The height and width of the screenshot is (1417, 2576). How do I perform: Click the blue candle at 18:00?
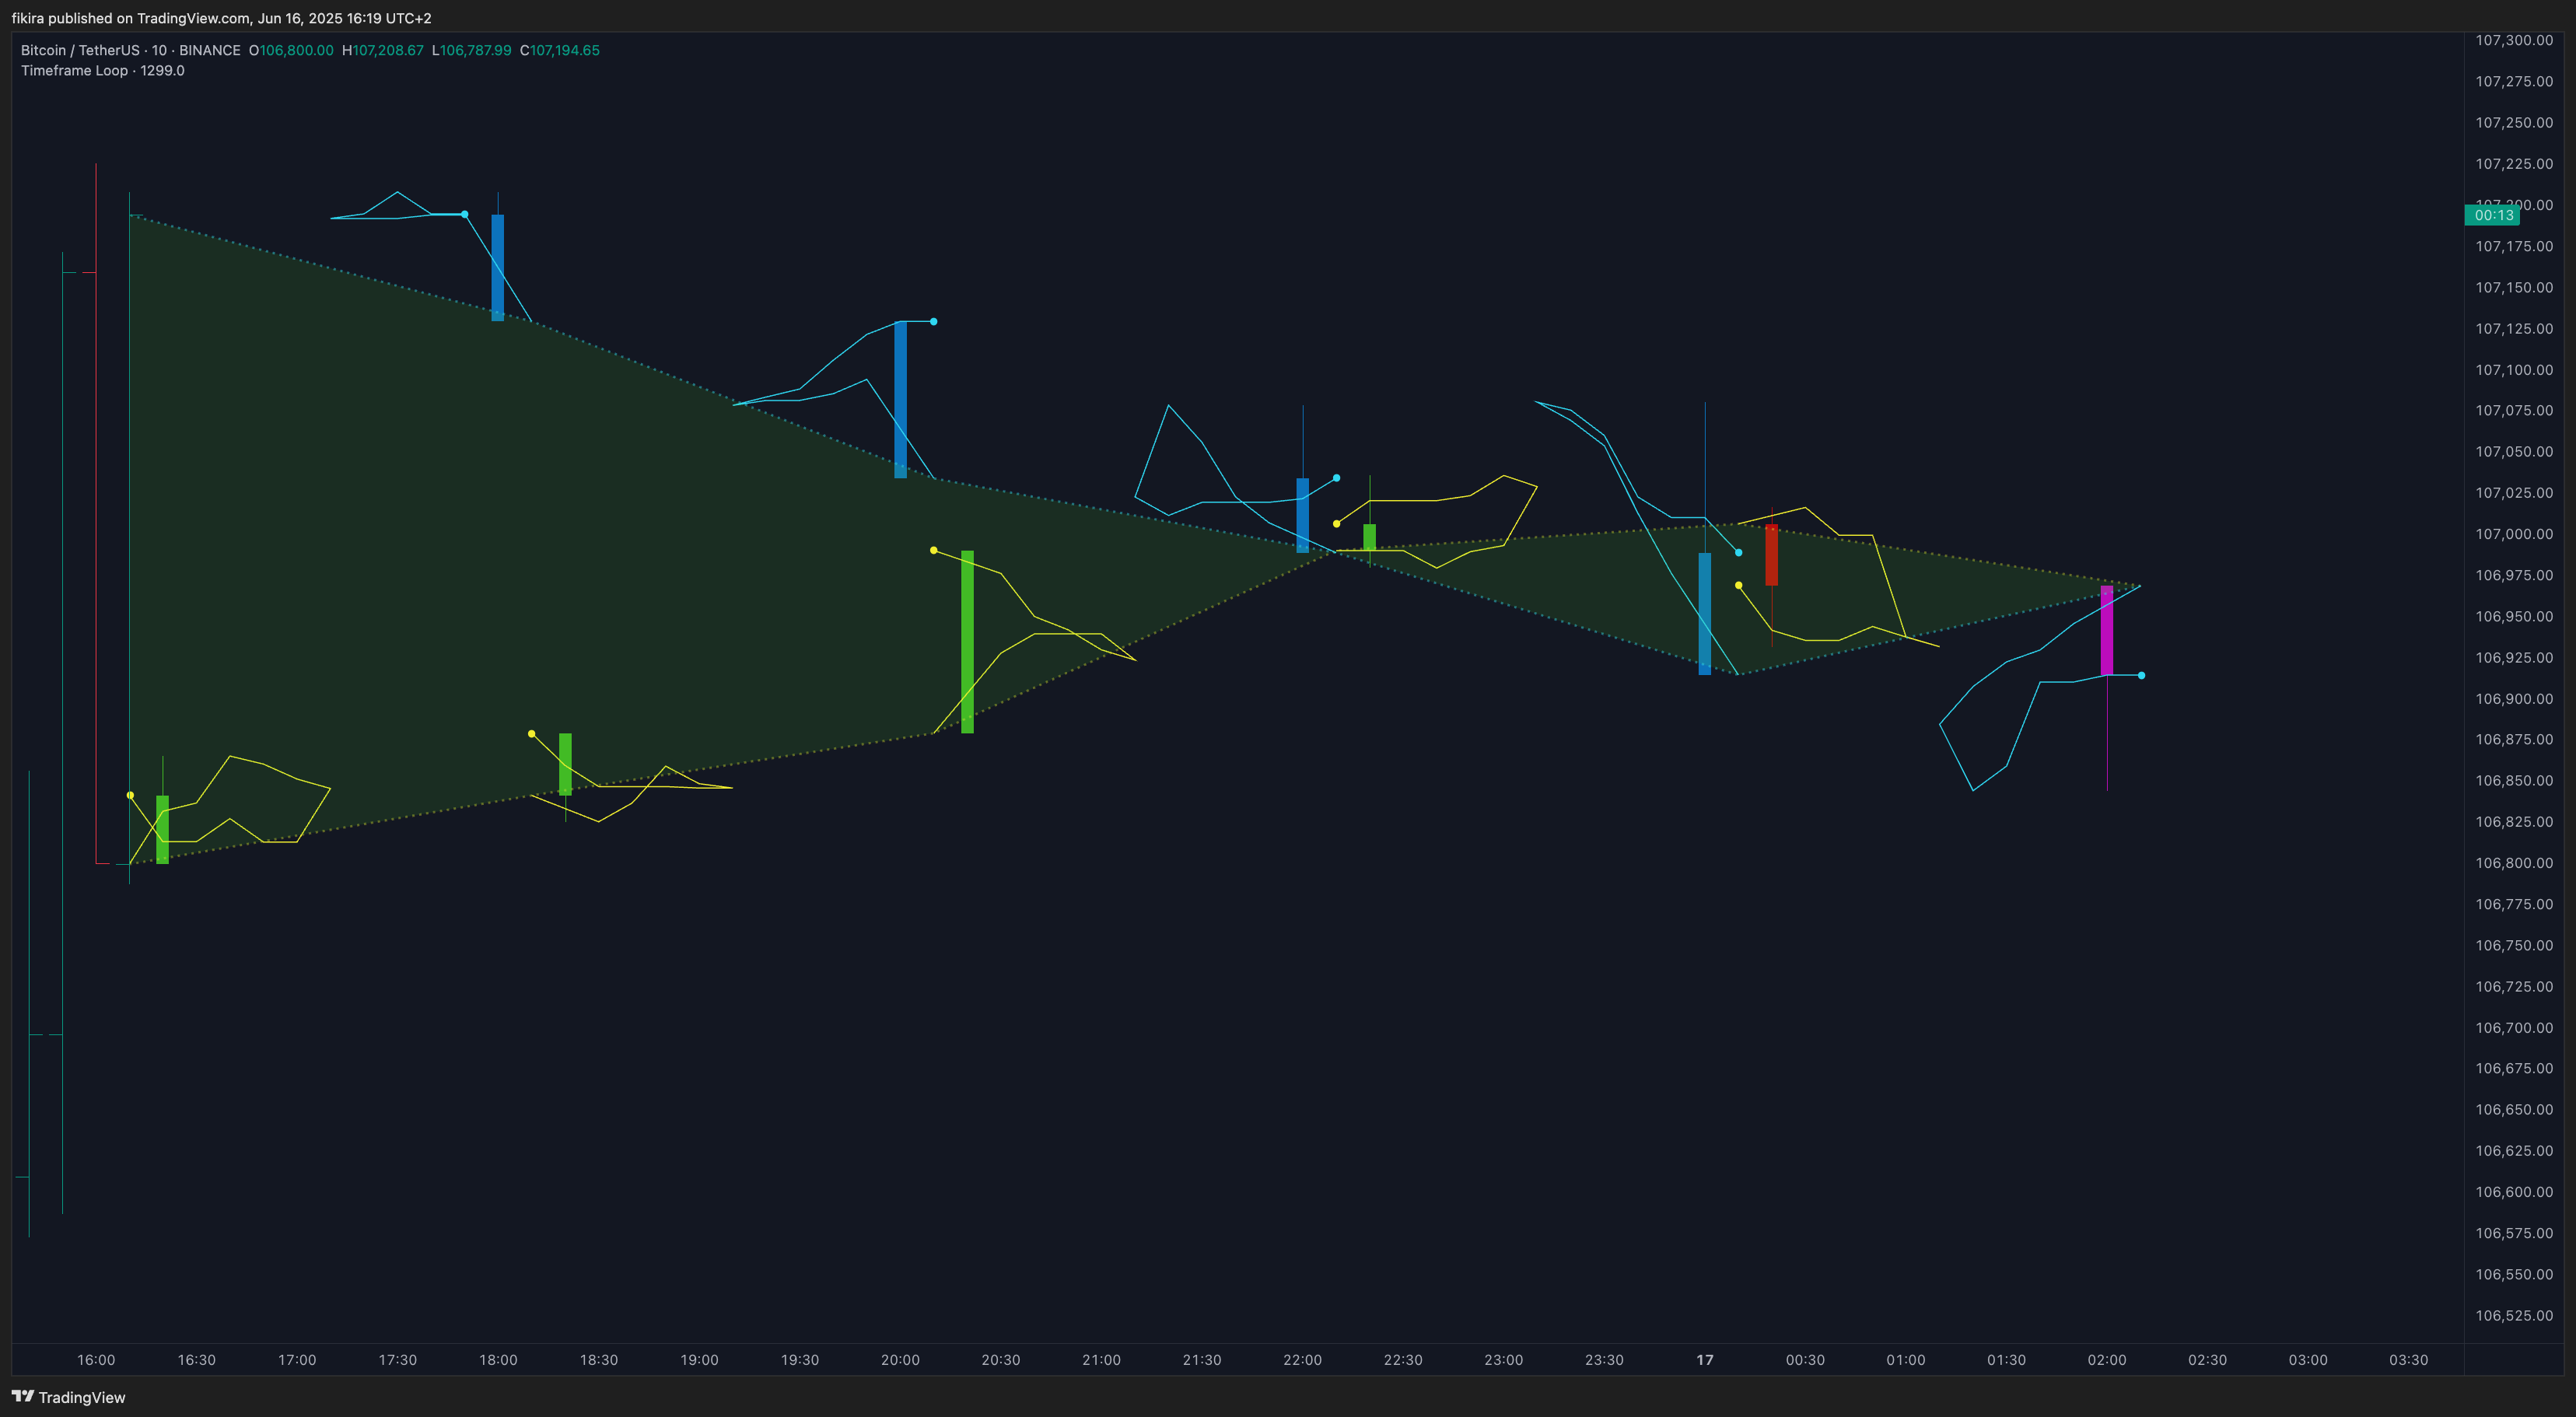[498, 267]
